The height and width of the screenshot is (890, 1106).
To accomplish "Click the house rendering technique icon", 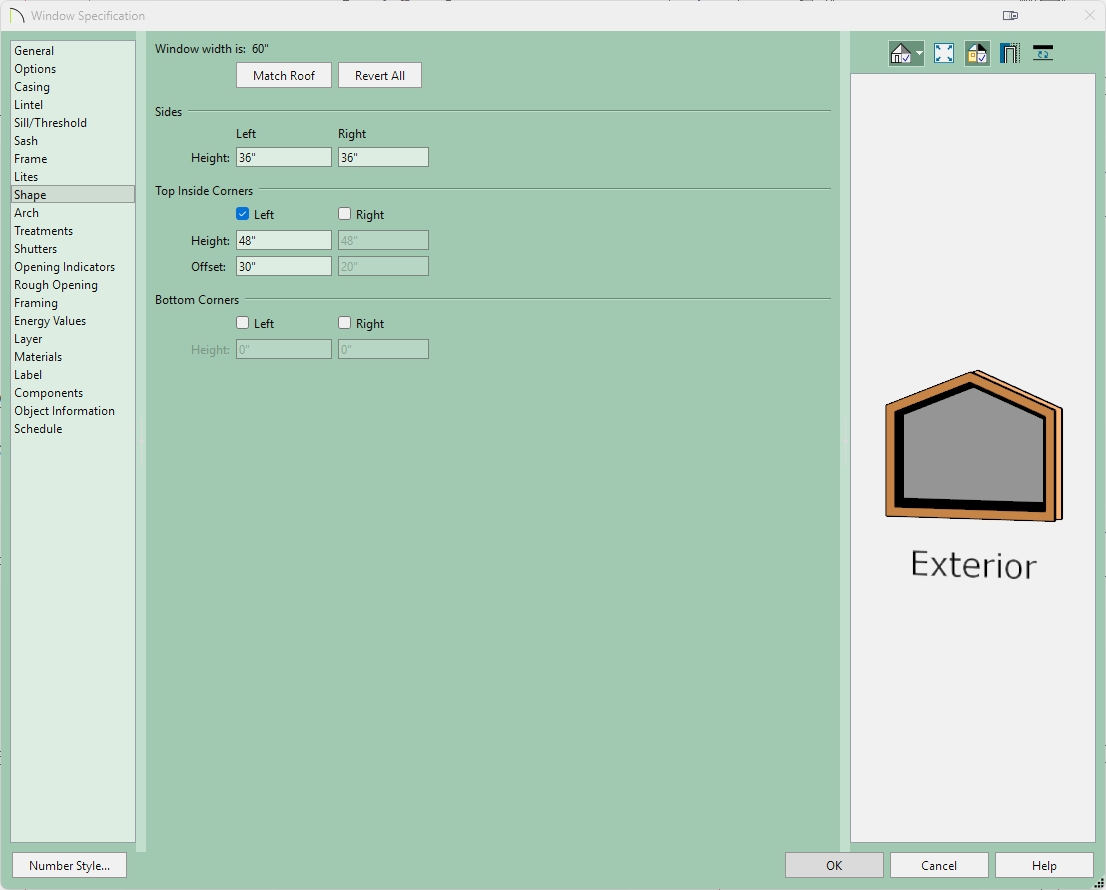I will [901, 54].
